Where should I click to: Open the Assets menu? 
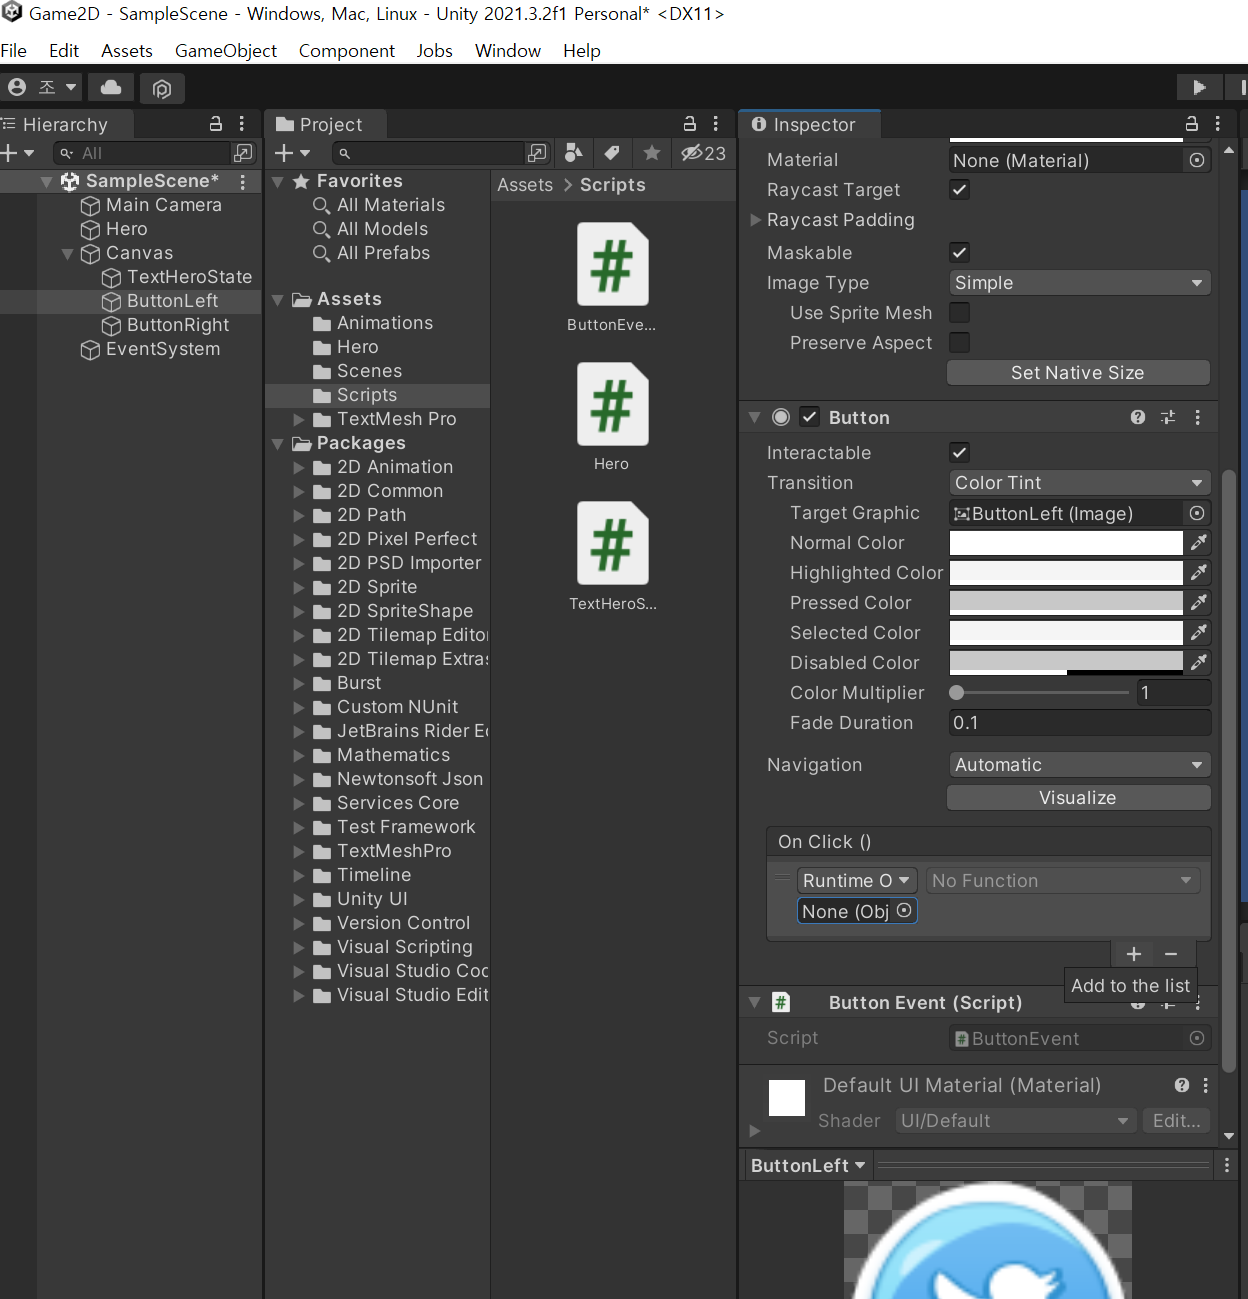127,51
